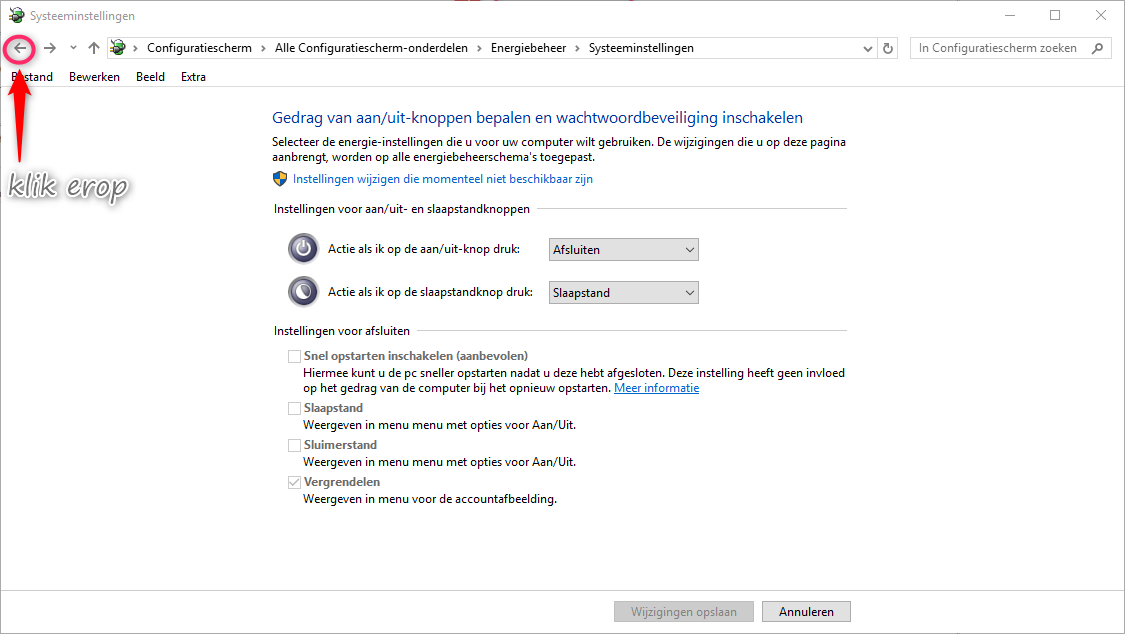The image size is (1125, 634).
Task: Click 'Weergeven in menu voor de accountafbeelding' text
Action: click(430, 498)
